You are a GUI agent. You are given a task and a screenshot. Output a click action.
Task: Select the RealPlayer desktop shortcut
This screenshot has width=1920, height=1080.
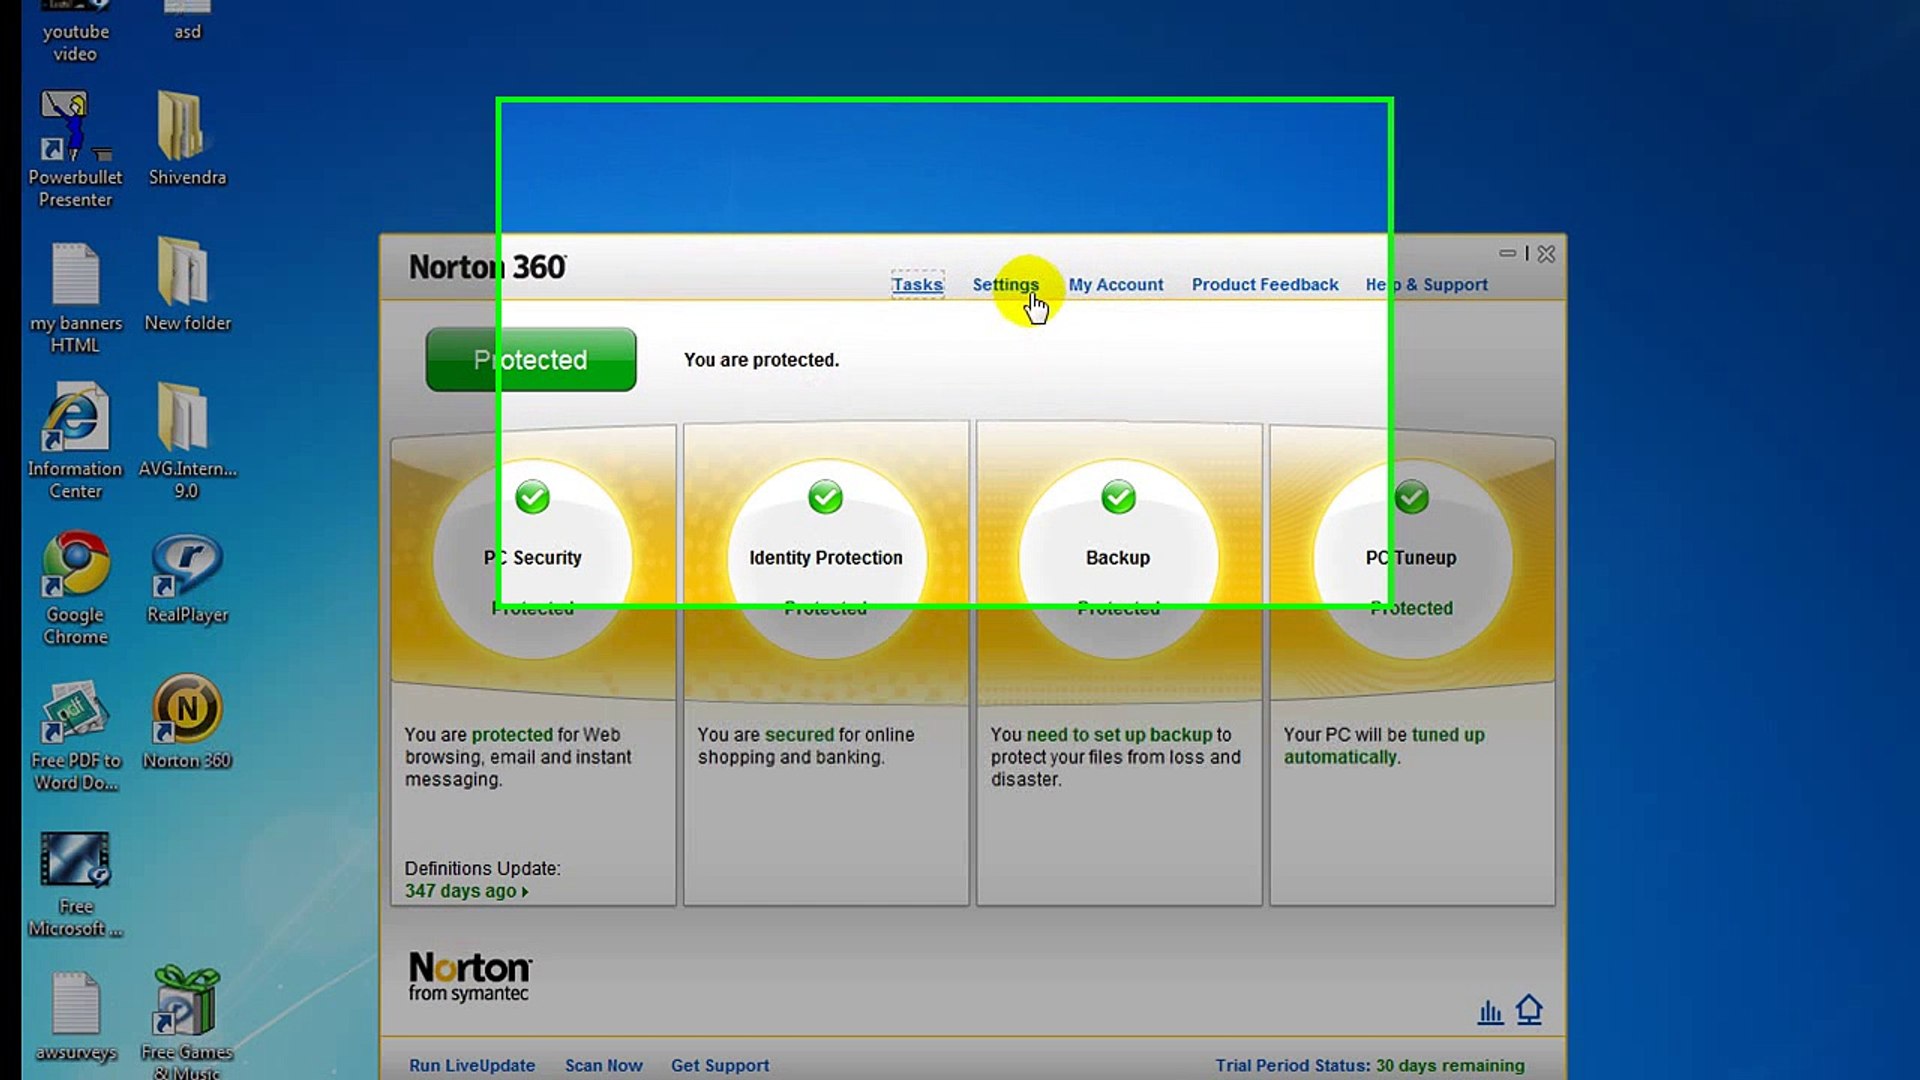187,578
